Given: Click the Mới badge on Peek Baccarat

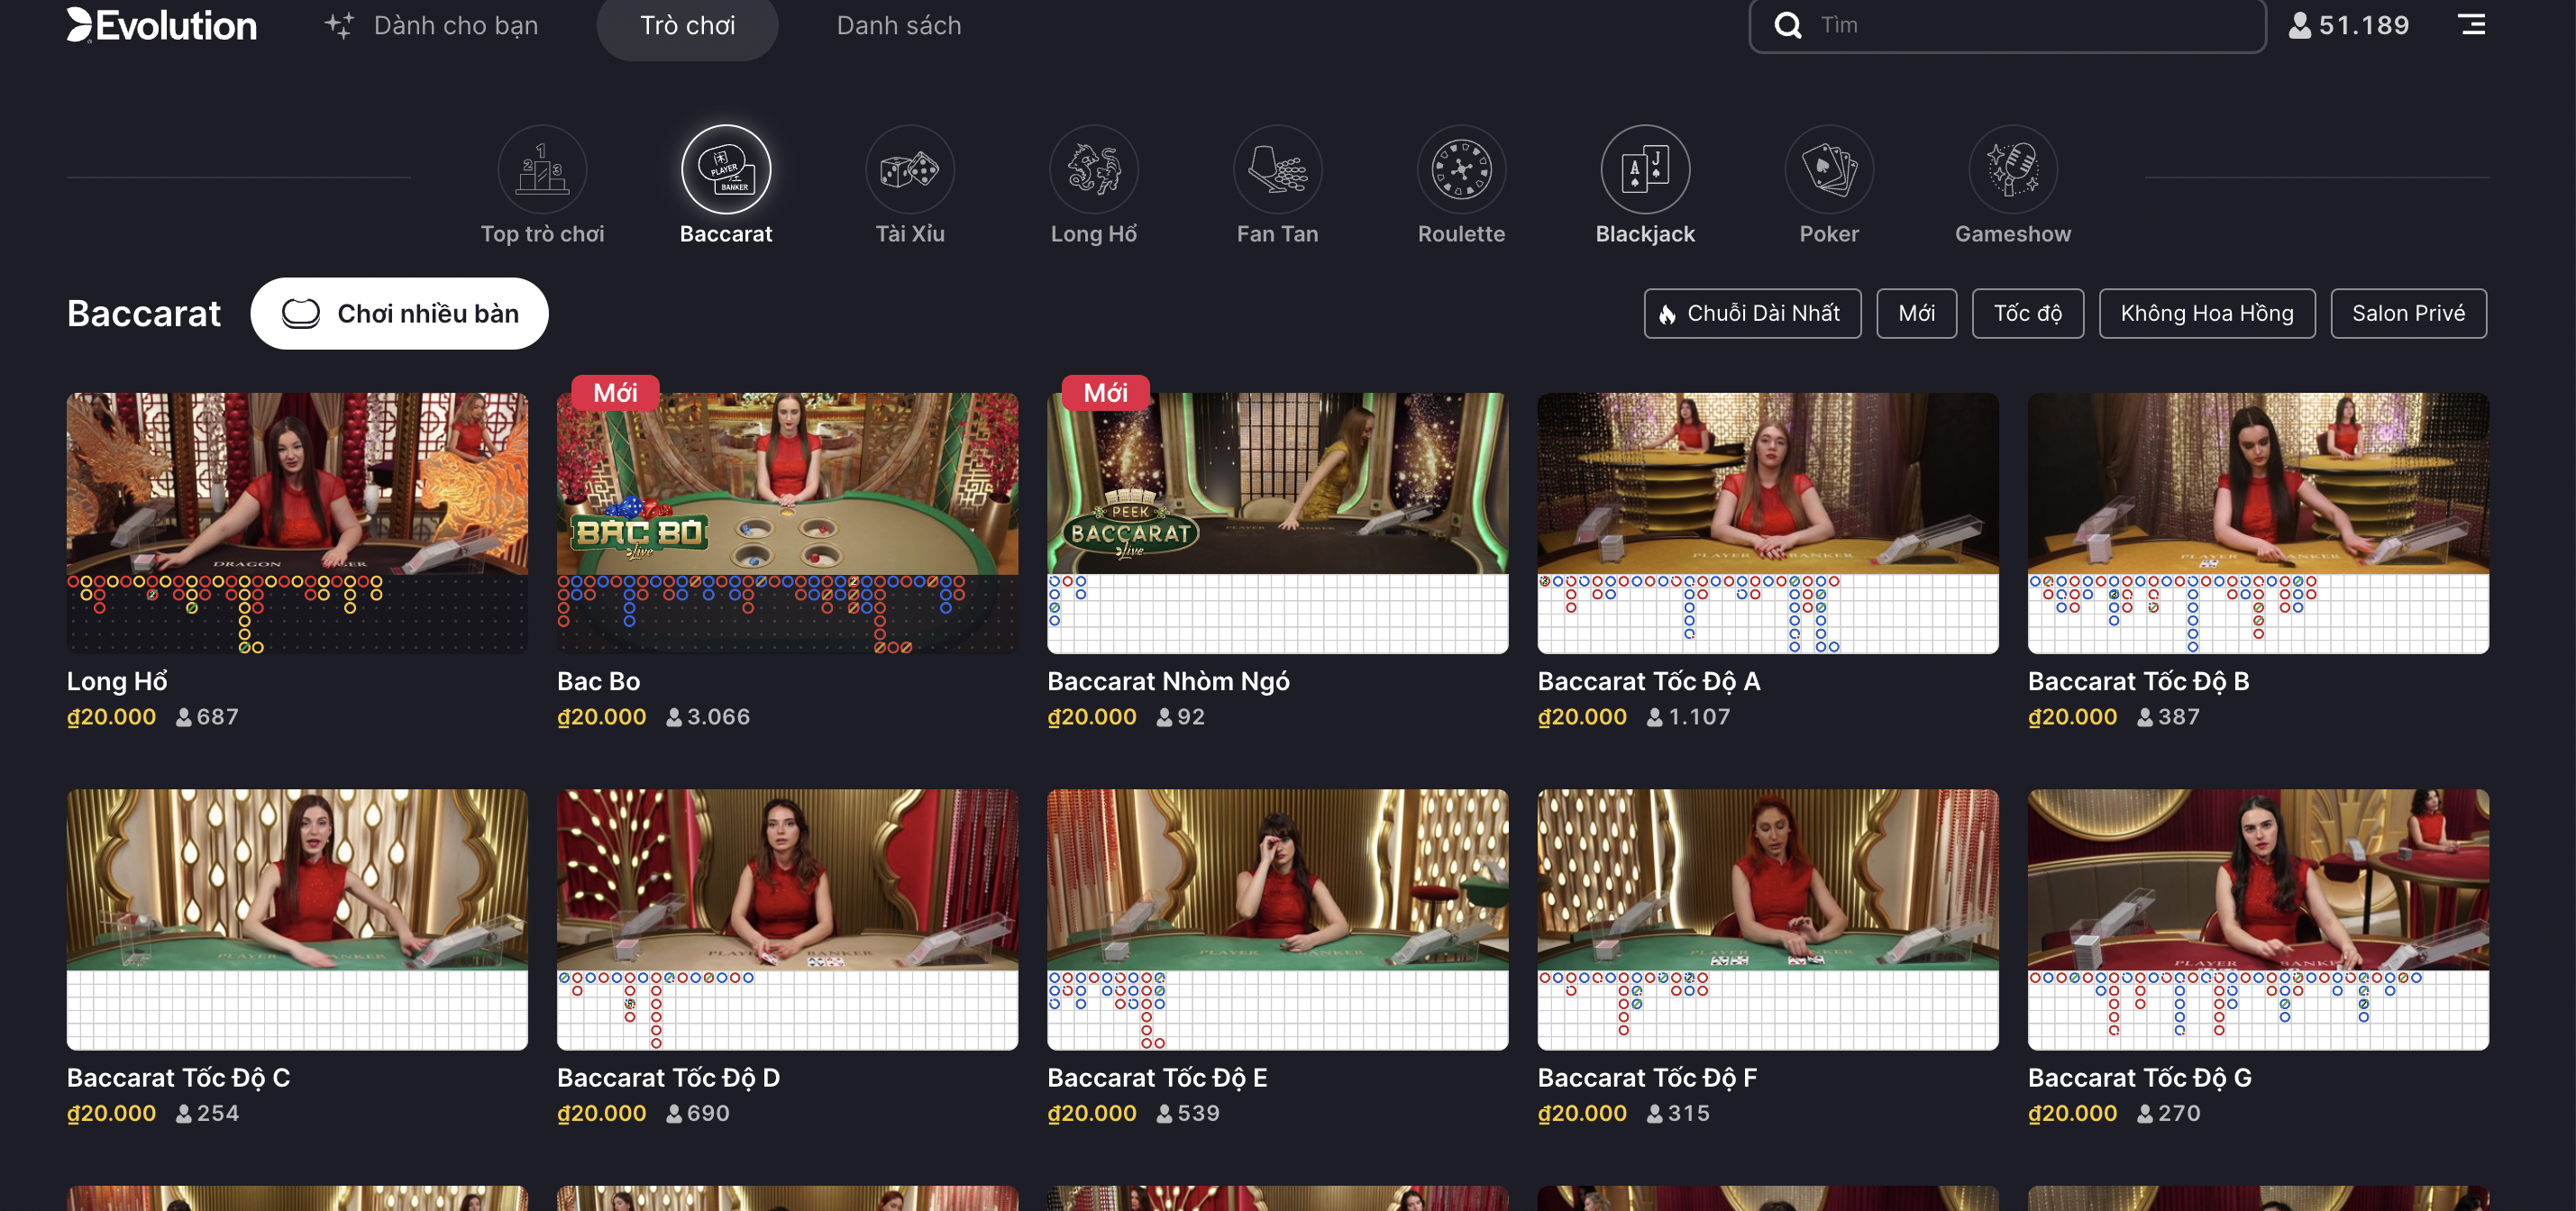Looking at the screenshot, I should 1105,393.
